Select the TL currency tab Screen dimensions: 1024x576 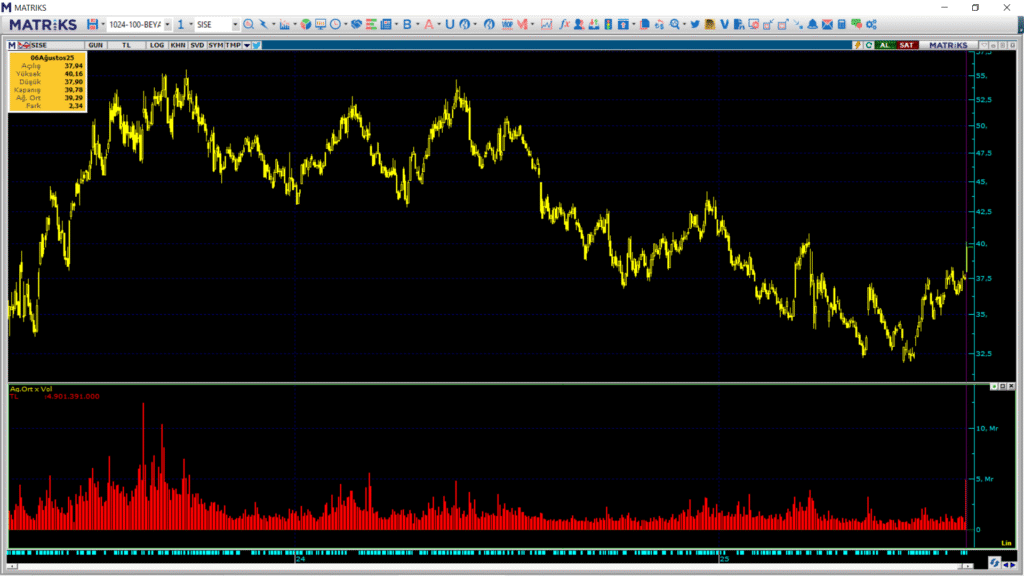126,45
